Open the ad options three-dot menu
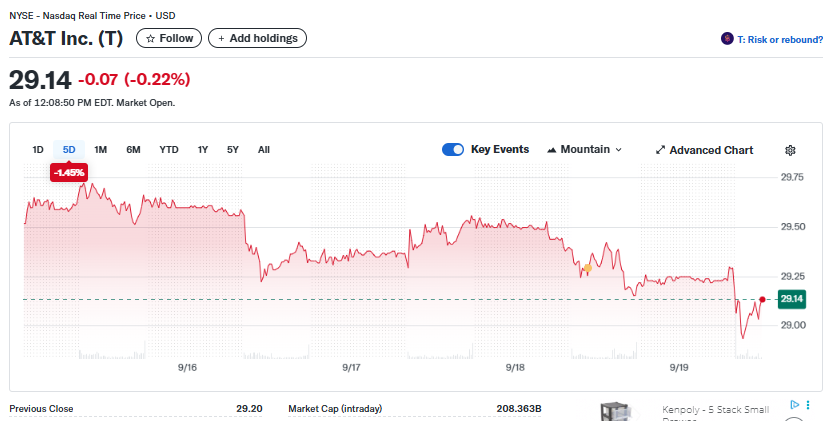Image resolution: width=840 pixels, height=421 pixels. (x=808, y=405)
